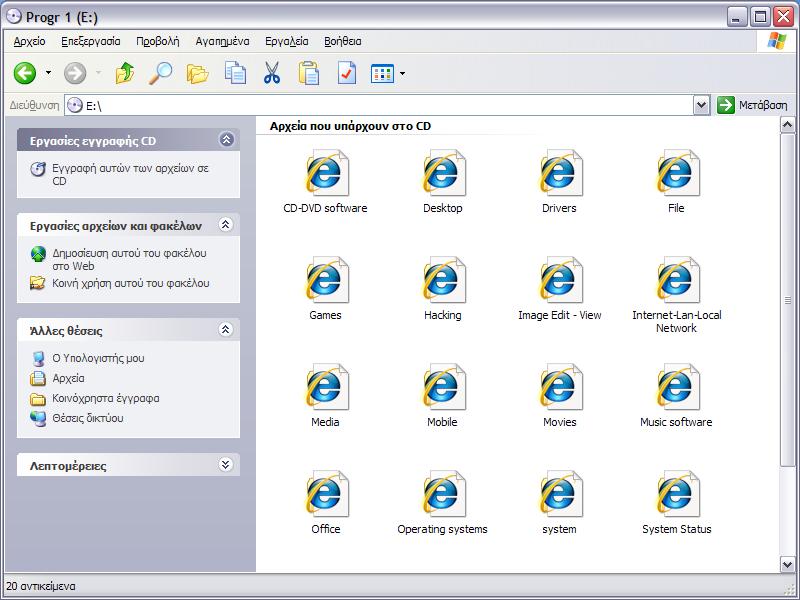The height and width of the screenshot is (600, 800).
Task: Go up one folder level
Action: (124, 73)
